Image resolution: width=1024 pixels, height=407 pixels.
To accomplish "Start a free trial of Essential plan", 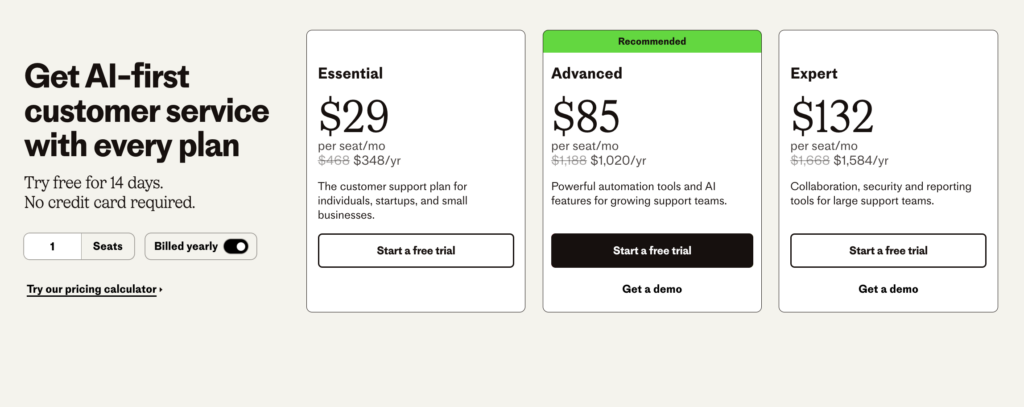I will pos(416,250).
